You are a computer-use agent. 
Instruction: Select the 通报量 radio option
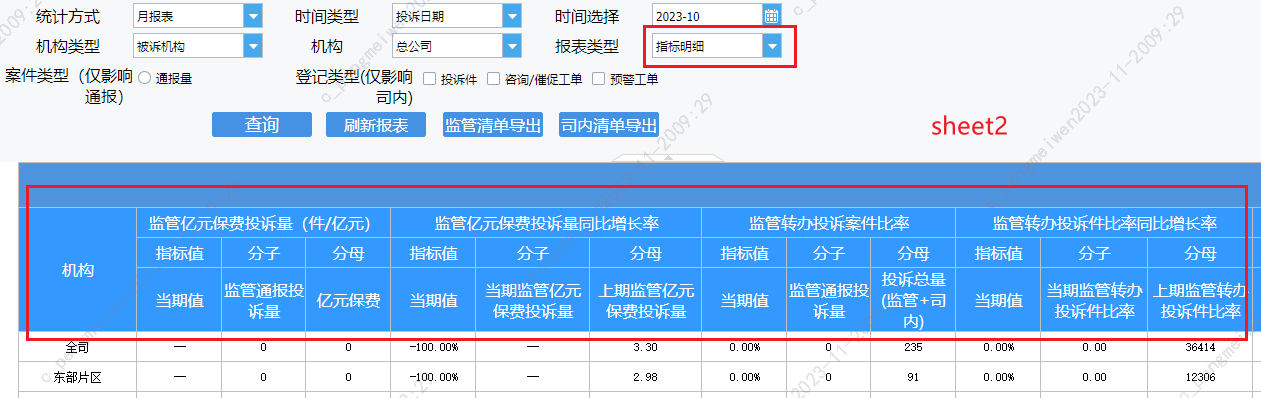click(x=145, y=78)
